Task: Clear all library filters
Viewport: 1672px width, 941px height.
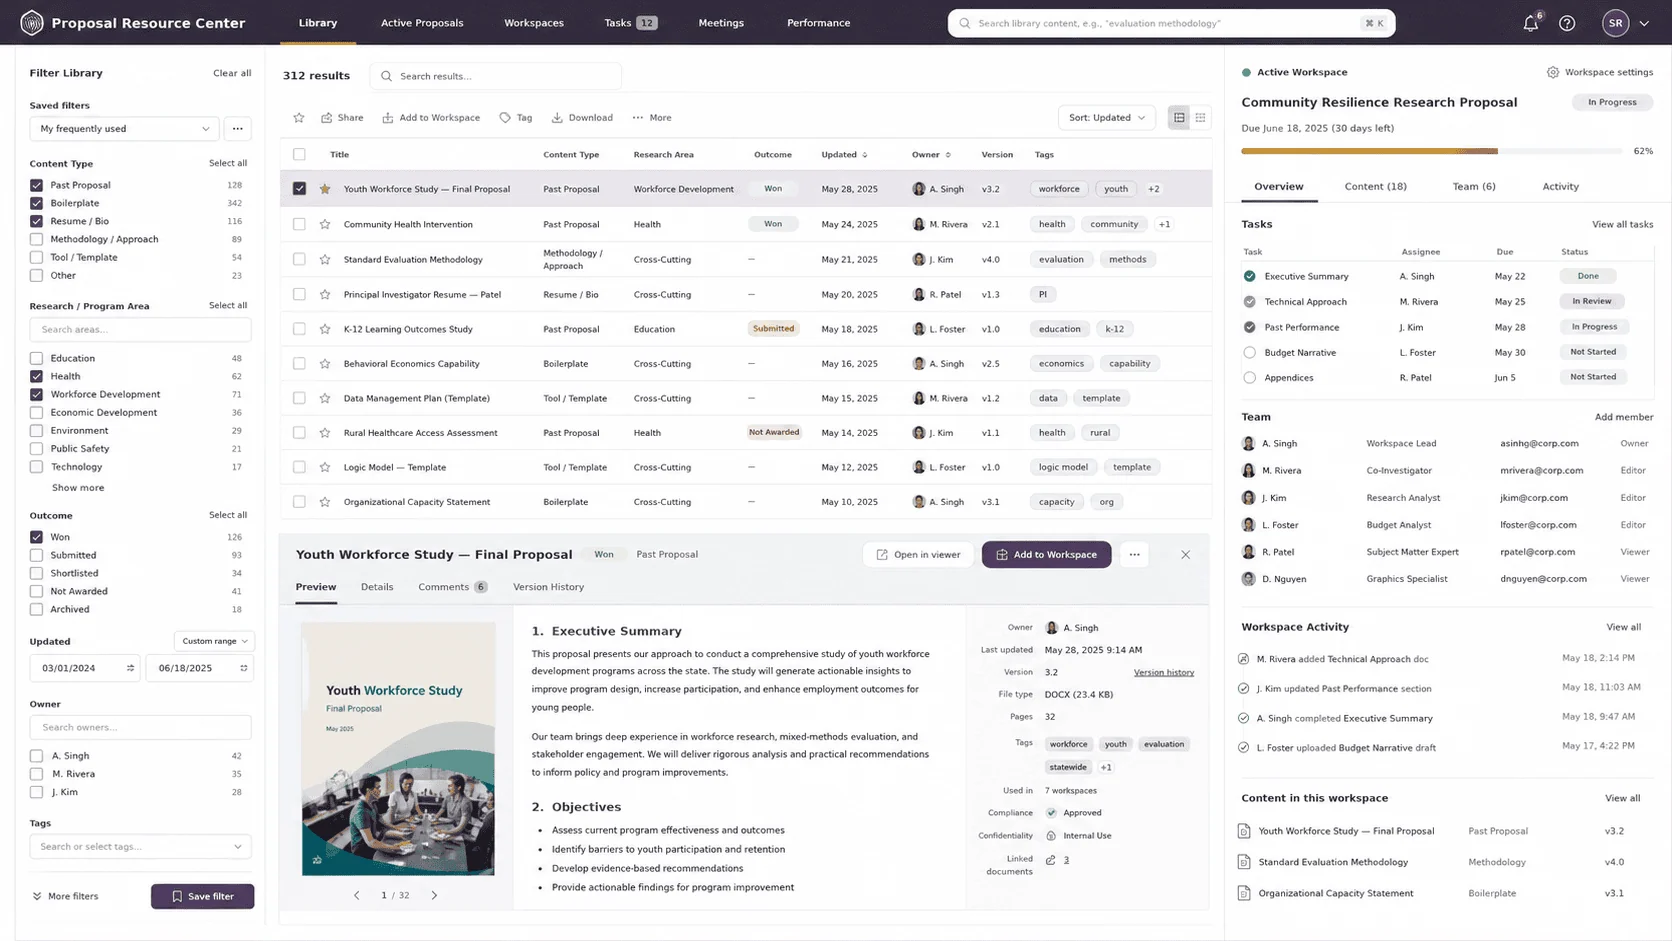Action: pyautogui.click(x=232, y=73)
